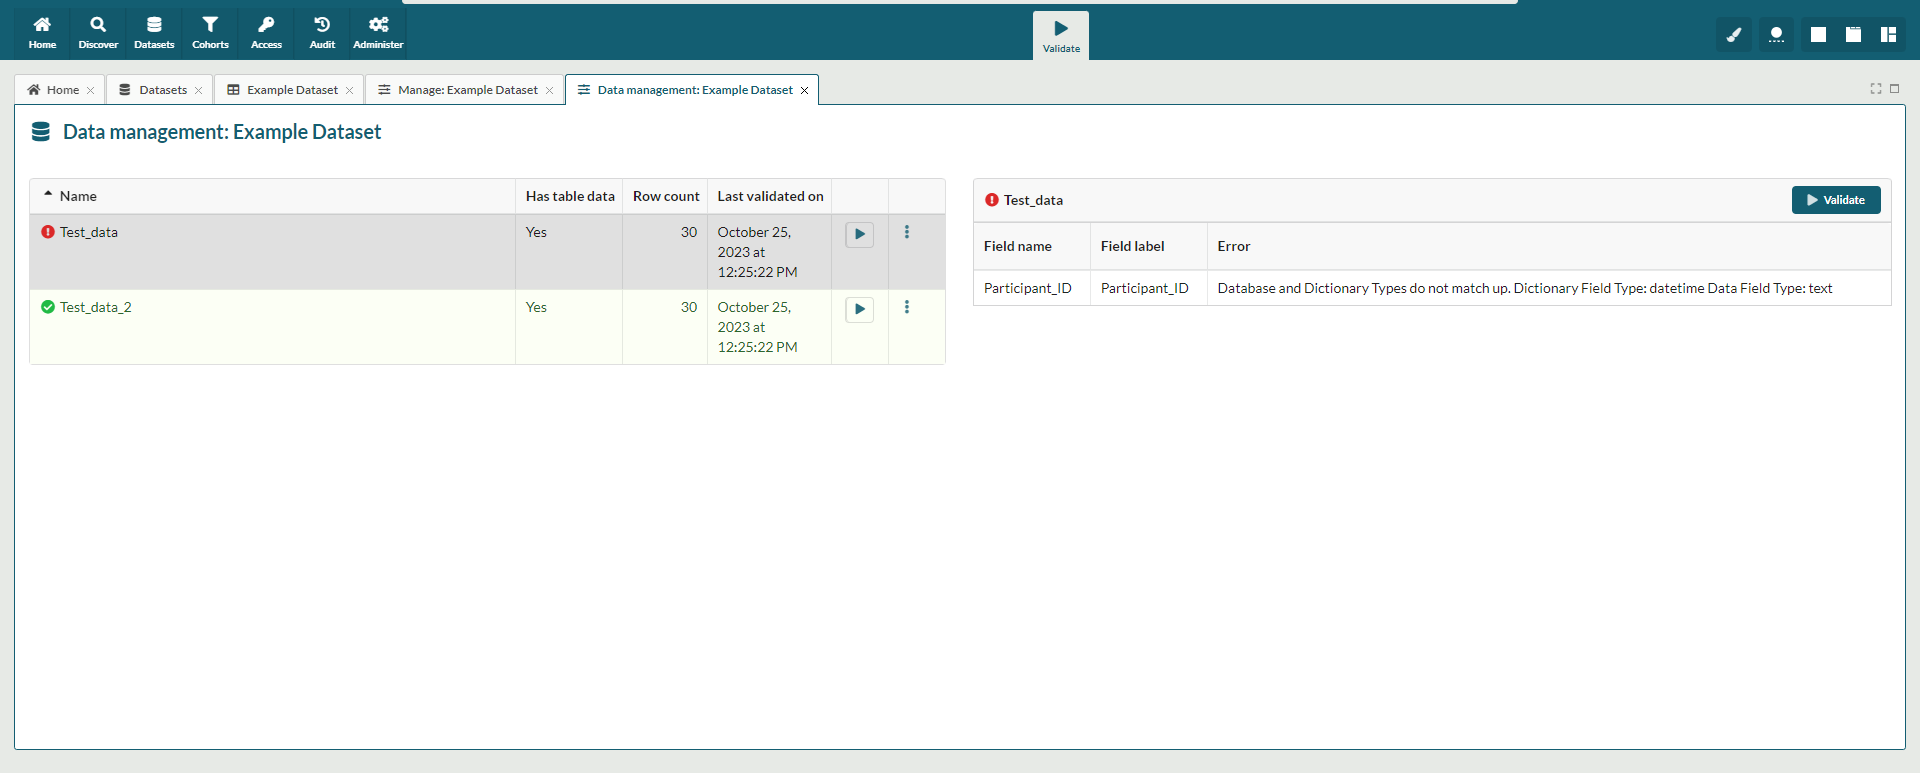1920x773 pixels.
Task: Click the Validate button in Test_data panel
Action: pos(1835,200)
